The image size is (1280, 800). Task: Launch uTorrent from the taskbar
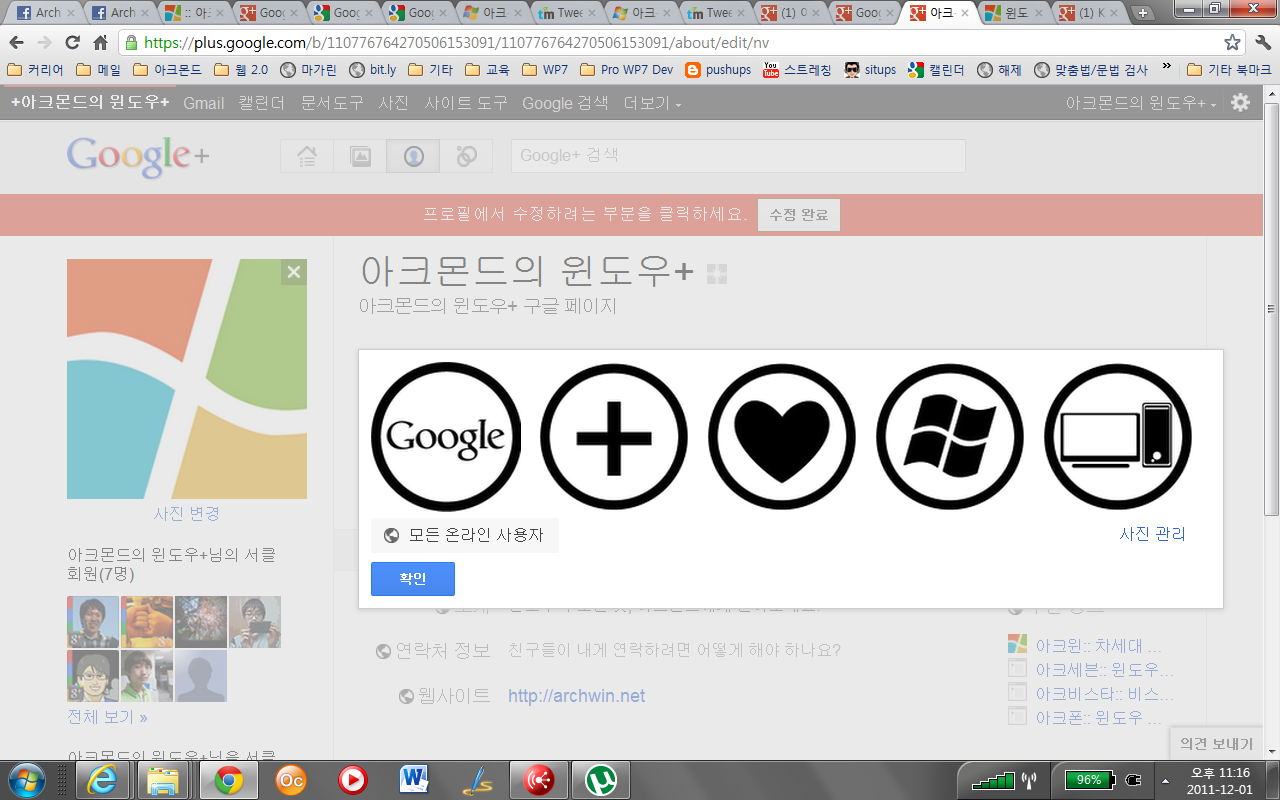tap(600, 779)
